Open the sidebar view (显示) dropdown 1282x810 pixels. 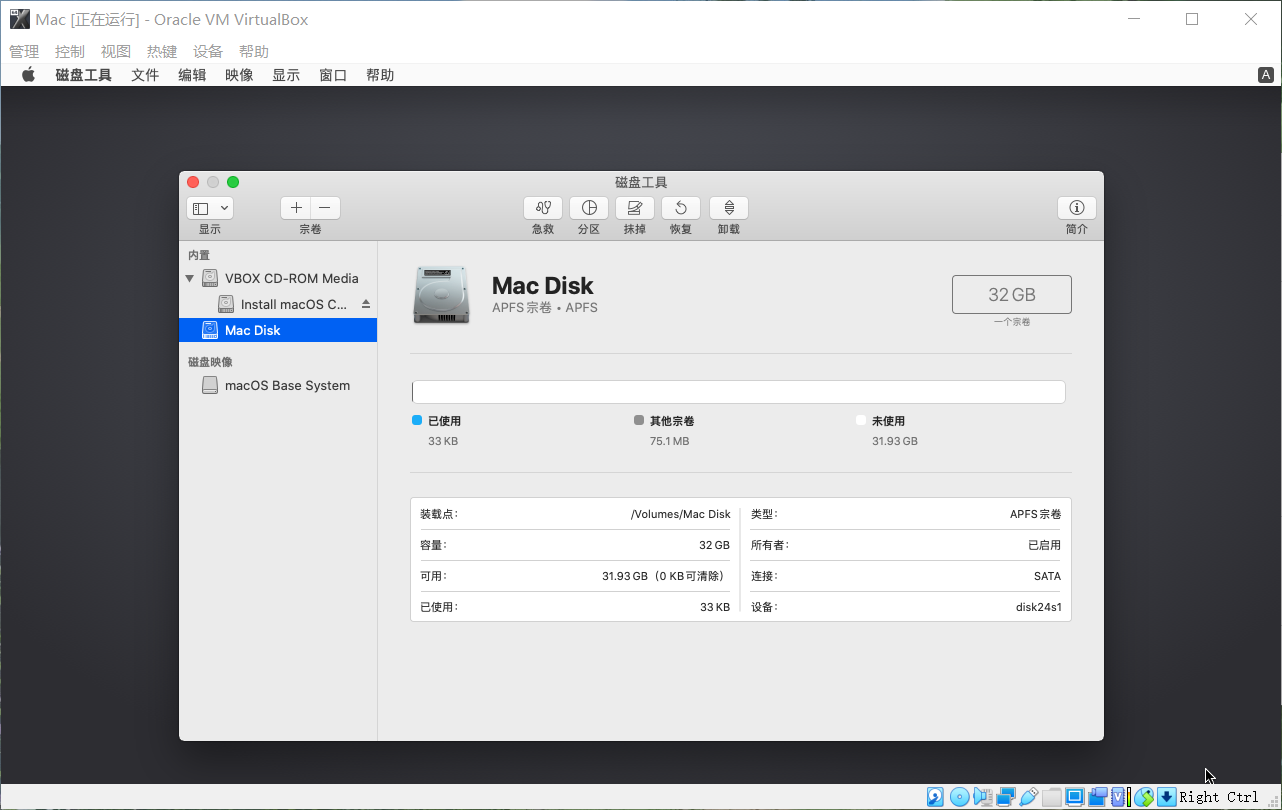click(210, 208)
